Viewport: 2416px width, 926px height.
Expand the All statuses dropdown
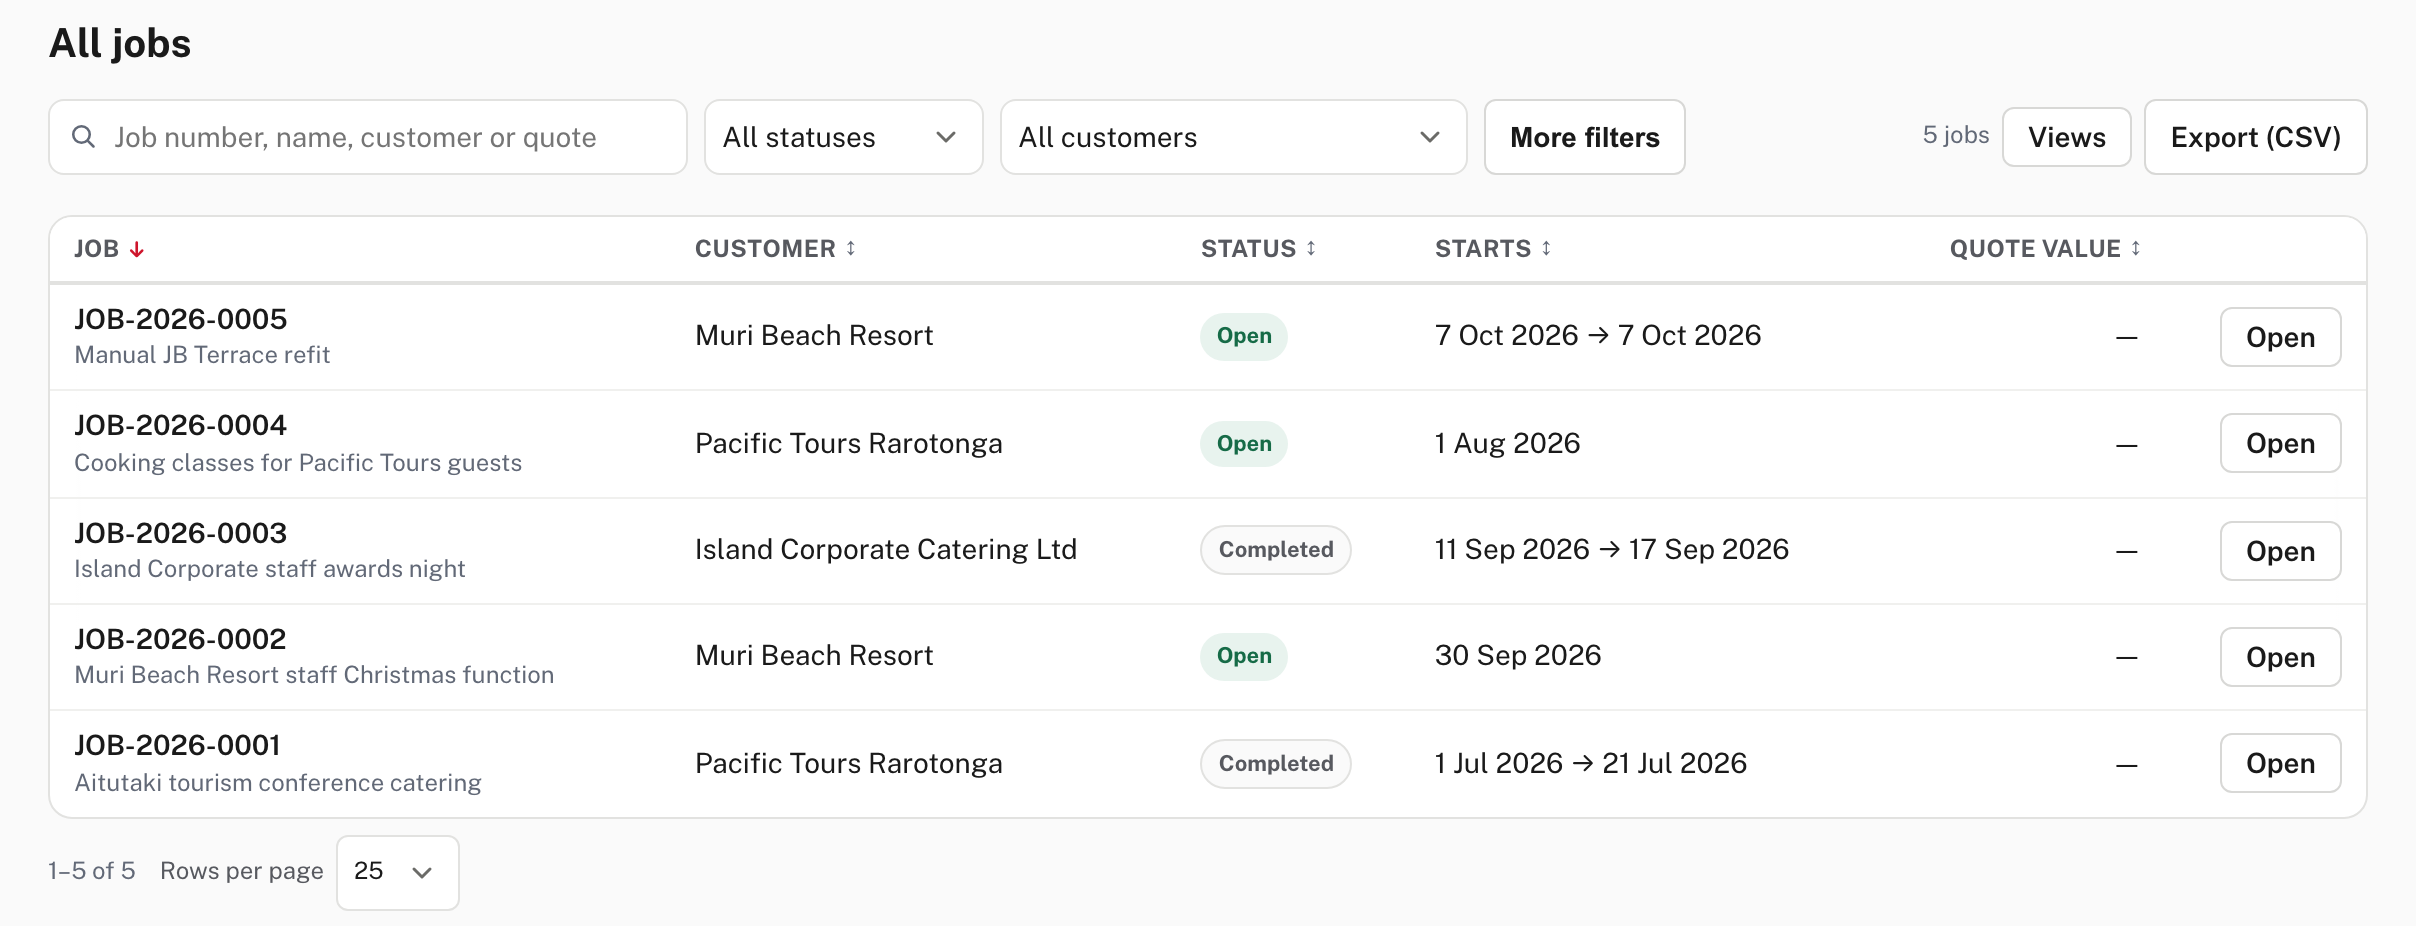[844, 137]
